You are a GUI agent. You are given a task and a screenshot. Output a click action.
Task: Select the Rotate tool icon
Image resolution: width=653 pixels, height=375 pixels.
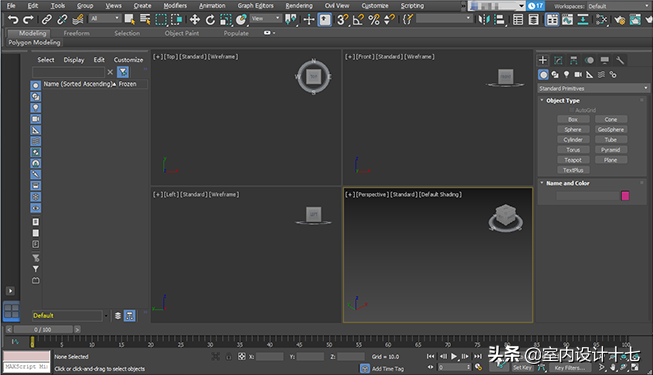pos(210,20)
